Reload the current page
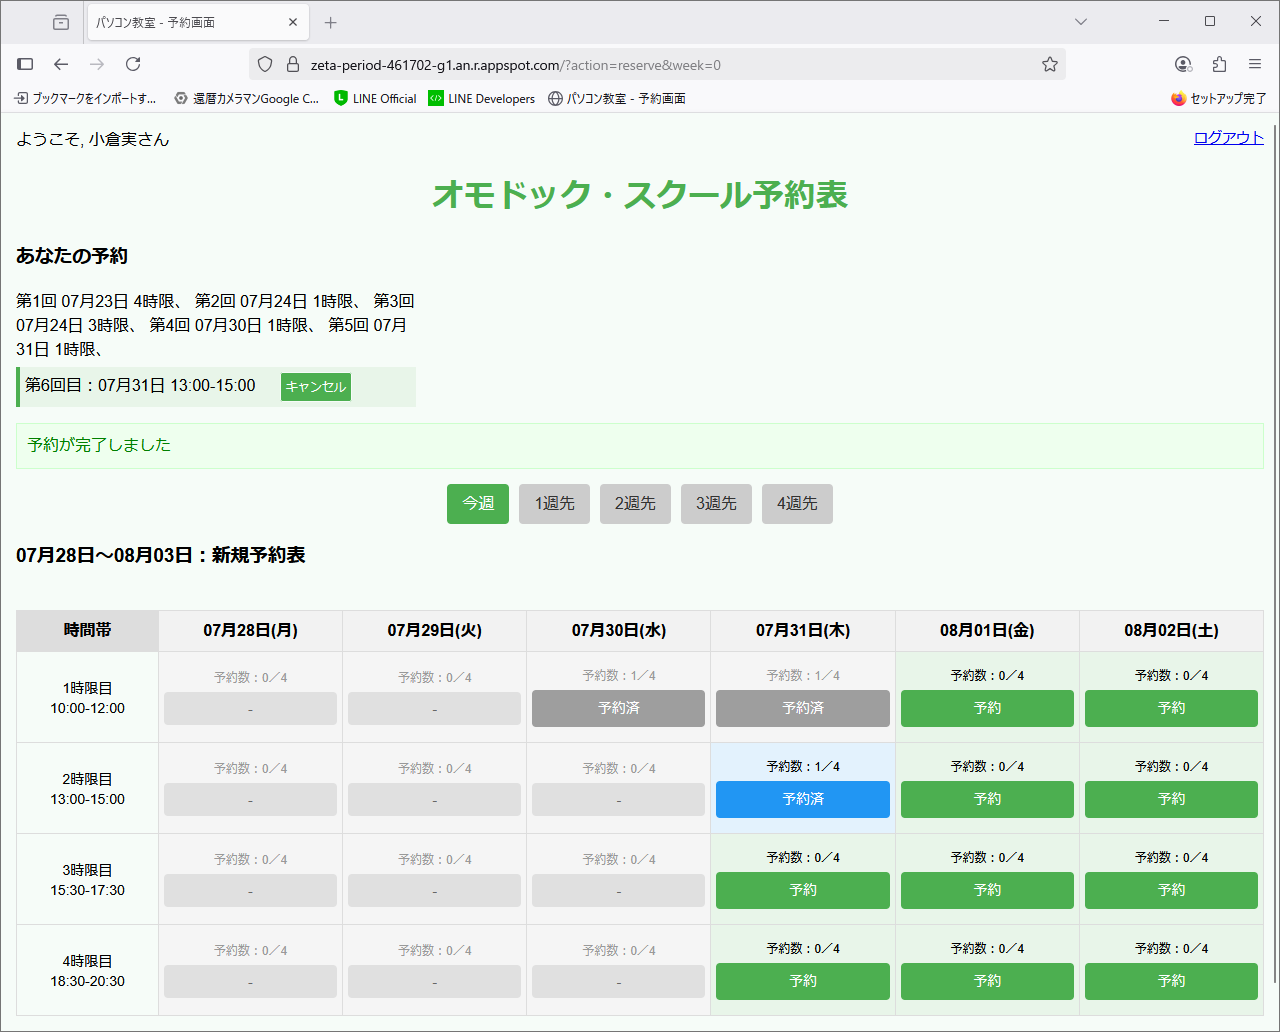The width and height of the screenshot is (1280, 1032). coord(133,64)
